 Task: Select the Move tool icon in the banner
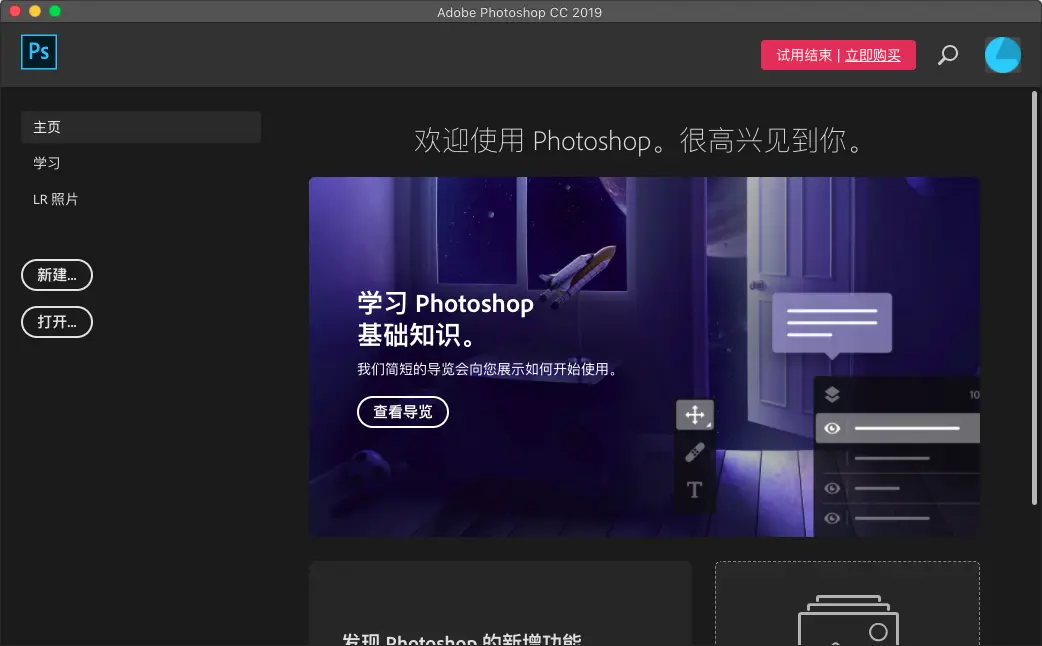tap(694, 413)
